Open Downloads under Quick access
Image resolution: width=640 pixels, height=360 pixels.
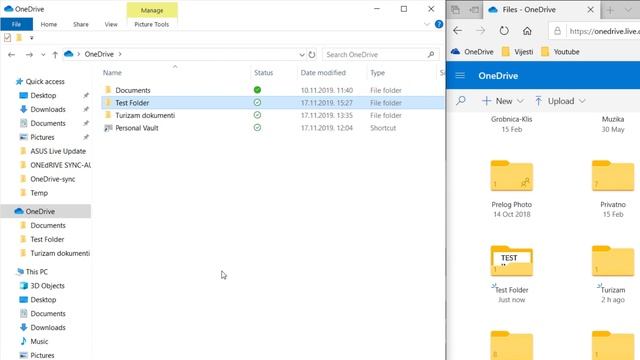[x=48, y=109]
